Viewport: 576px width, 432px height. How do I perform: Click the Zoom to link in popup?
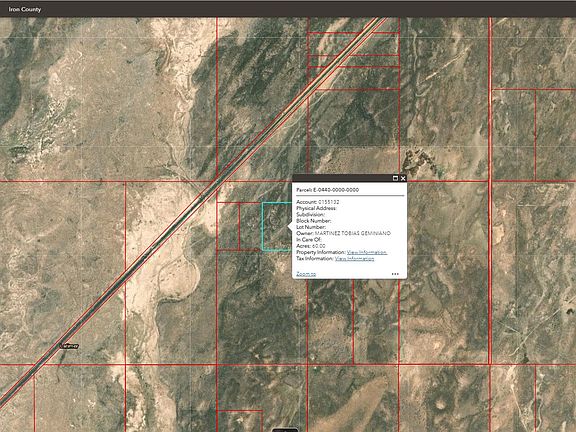(x=306, y=274)
